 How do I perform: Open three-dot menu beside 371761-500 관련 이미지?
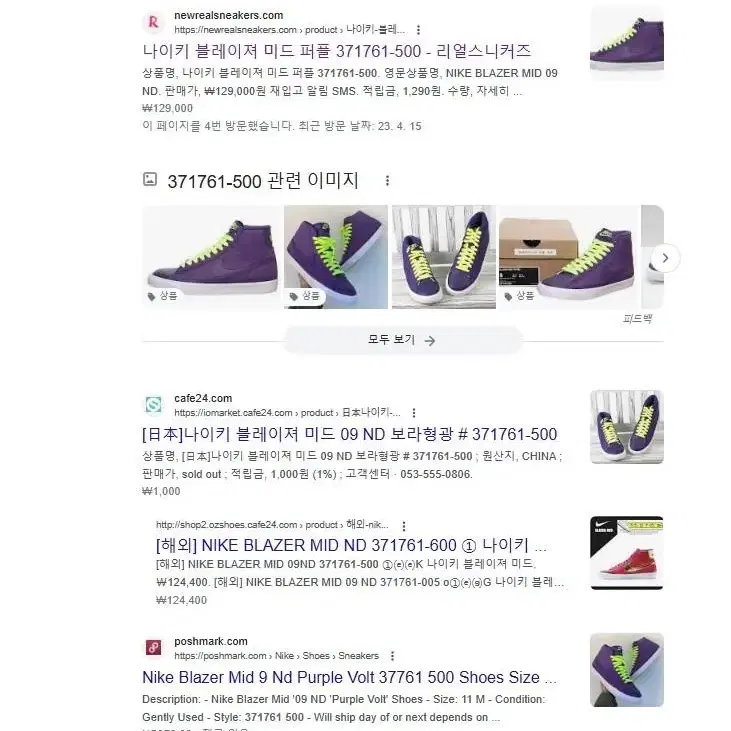[387, 180]
